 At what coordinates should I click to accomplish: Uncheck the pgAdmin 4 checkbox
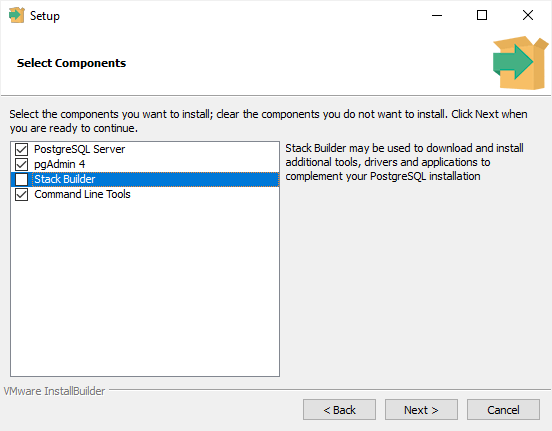coord(21,164)
